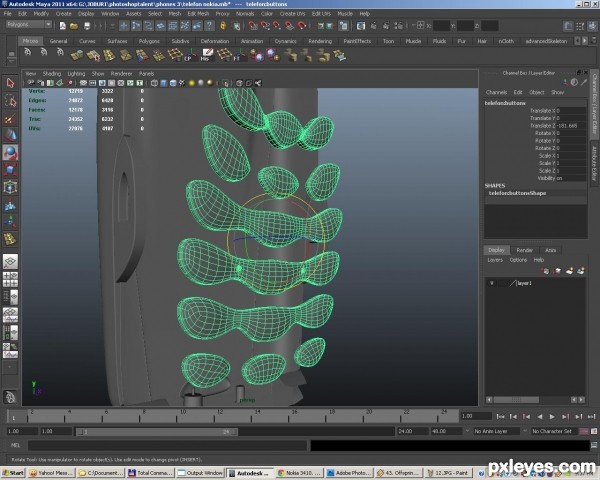Step to next key button
The width and height of the screenshot is (600, 480).
tap(566, 416)
